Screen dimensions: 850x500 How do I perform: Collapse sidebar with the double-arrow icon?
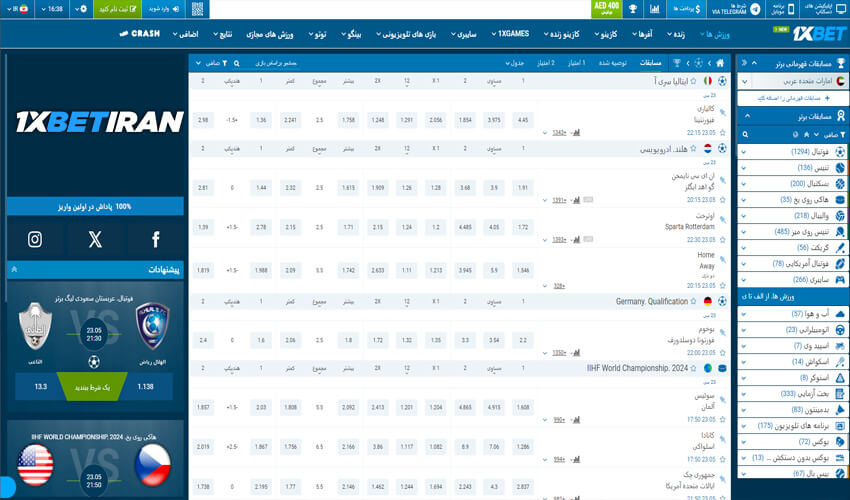(744, 63)
